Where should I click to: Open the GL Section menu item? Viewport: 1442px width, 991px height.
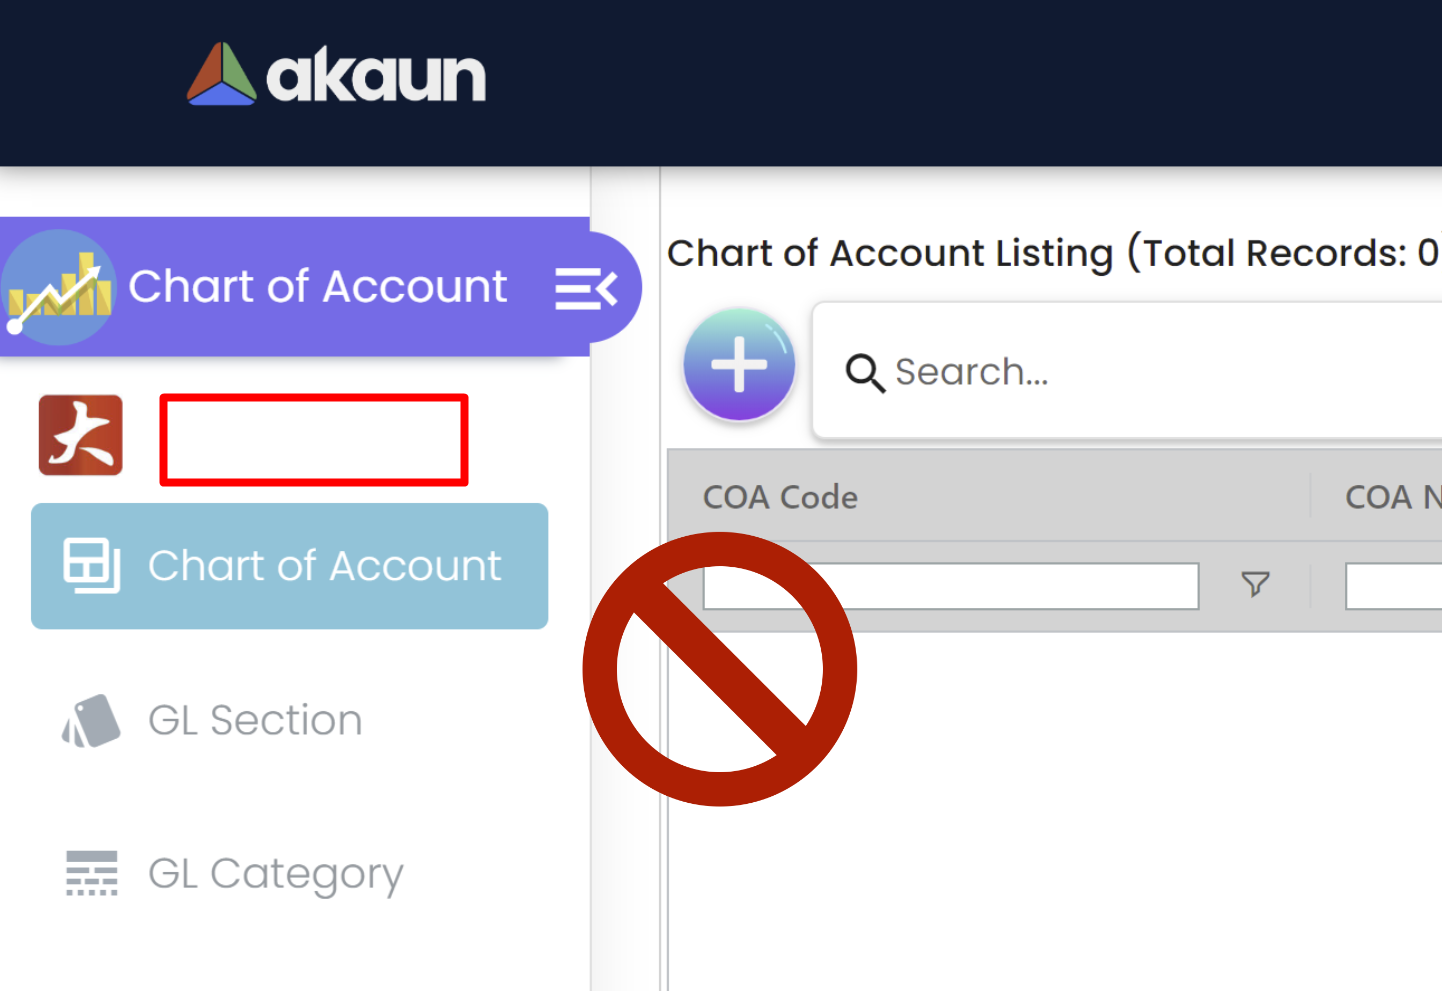pyautogui.click(x=255, y=720)
